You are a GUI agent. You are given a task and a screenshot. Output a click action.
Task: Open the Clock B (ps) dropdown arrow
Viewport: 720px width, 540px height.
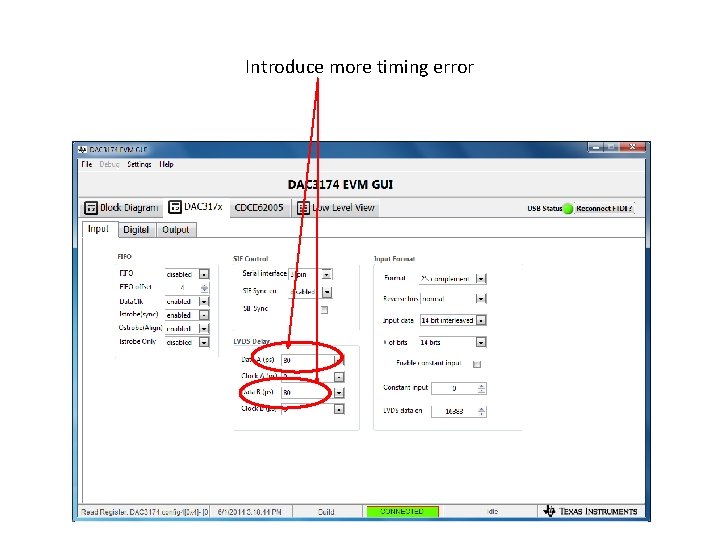point(339,409)
